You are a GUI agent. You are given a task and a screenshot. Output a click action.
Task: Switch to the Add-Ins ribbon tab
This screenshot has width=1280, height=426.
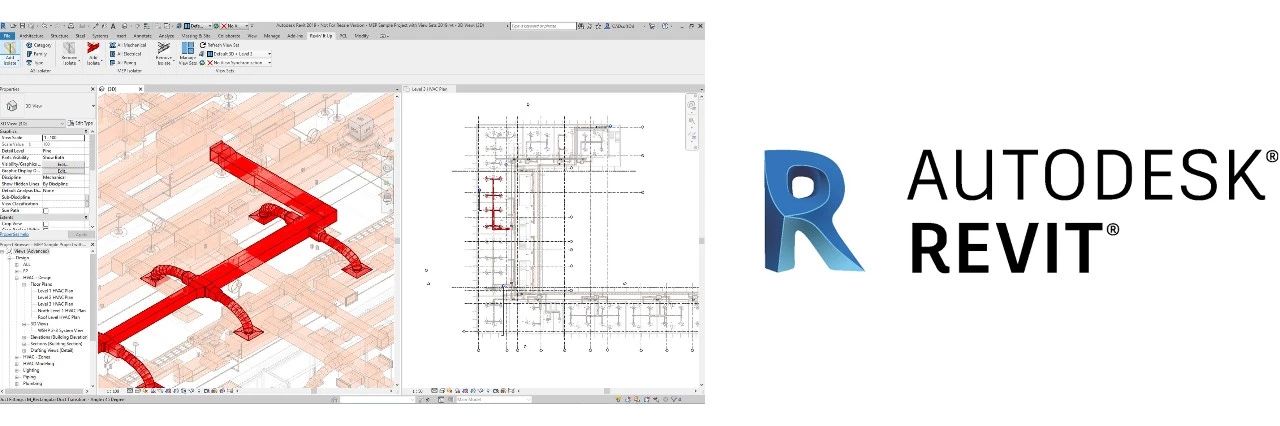[295, 36]
